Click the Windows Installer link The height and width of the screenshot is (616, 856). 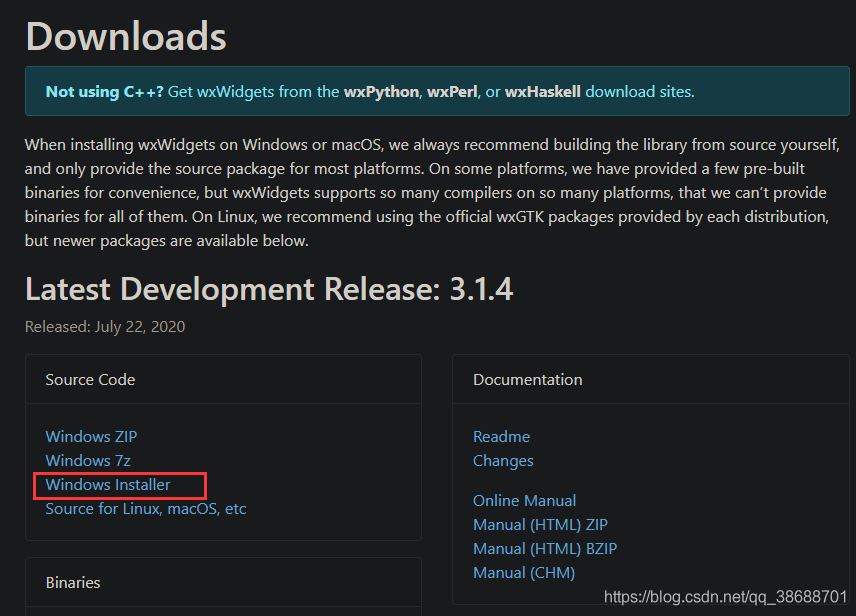pyautogui.click(x=108, y=484)
